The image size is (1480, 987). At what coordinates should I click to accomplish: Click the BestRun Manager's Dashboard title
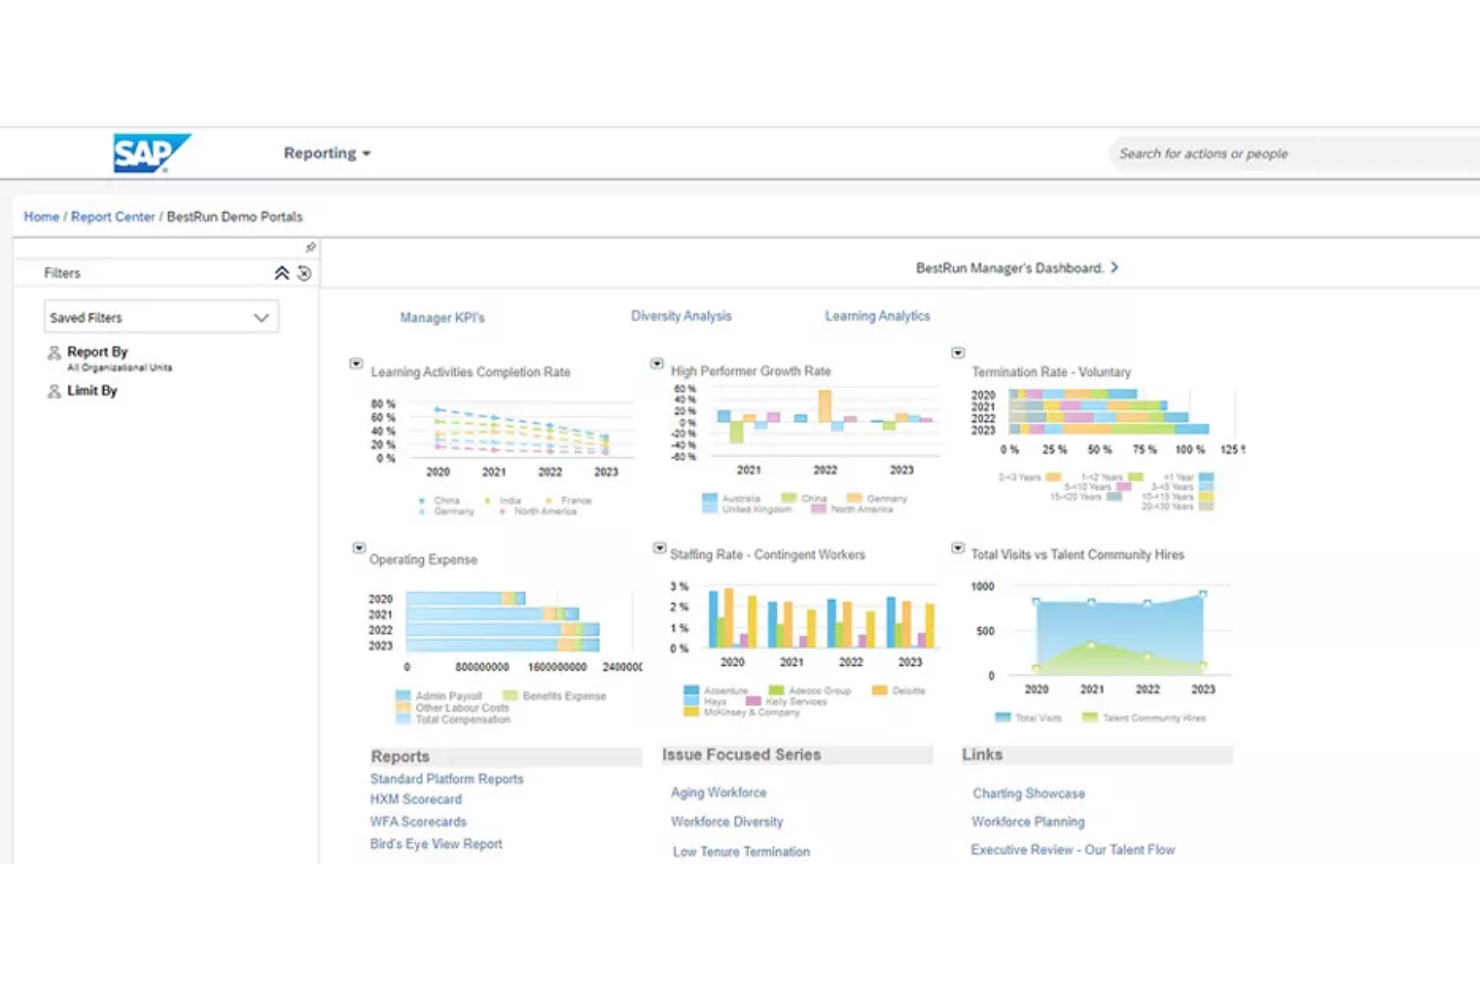pyautogui.click(x=1009, y=268)
